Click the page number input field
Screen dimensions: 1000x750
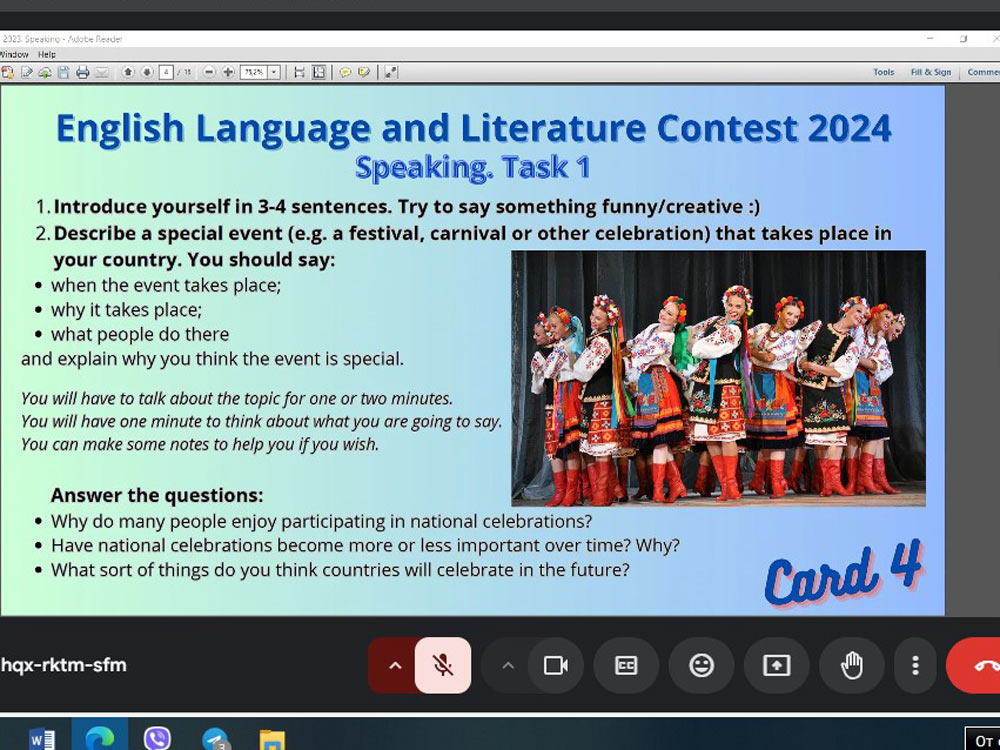166,72
